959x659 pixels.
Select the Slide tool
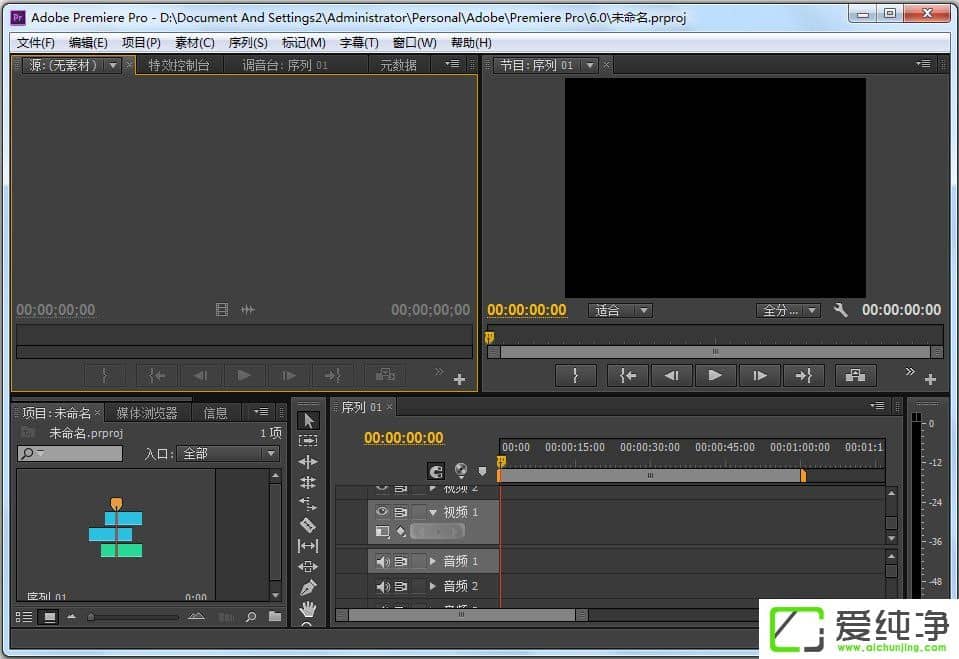(308, 567)
